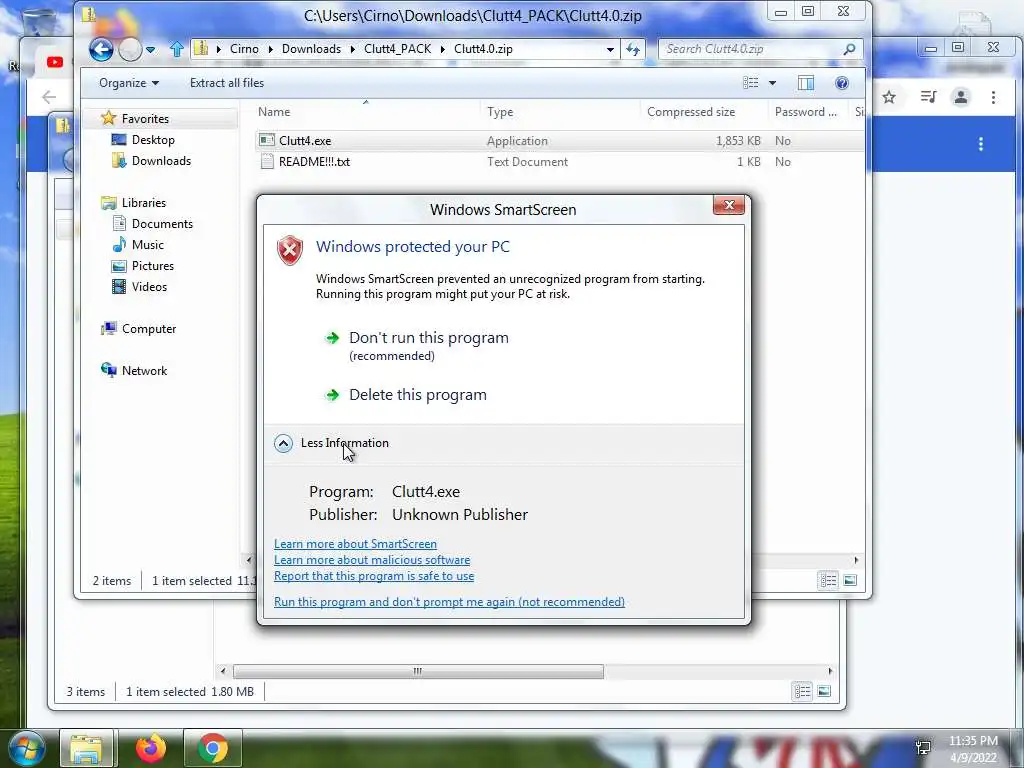Open the Windows Start button

[x=26, y=748]
